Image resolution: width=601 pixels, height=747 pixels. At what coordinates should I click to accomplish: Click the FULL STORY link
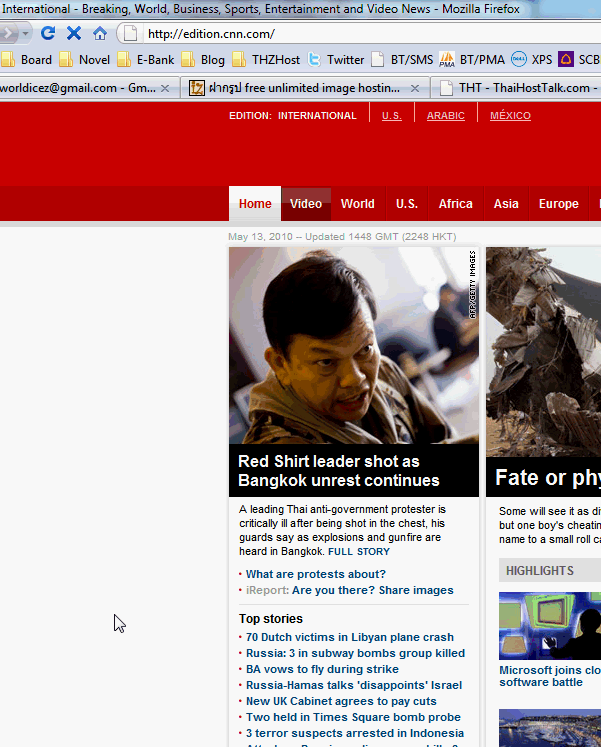click(x=359, y=552)
